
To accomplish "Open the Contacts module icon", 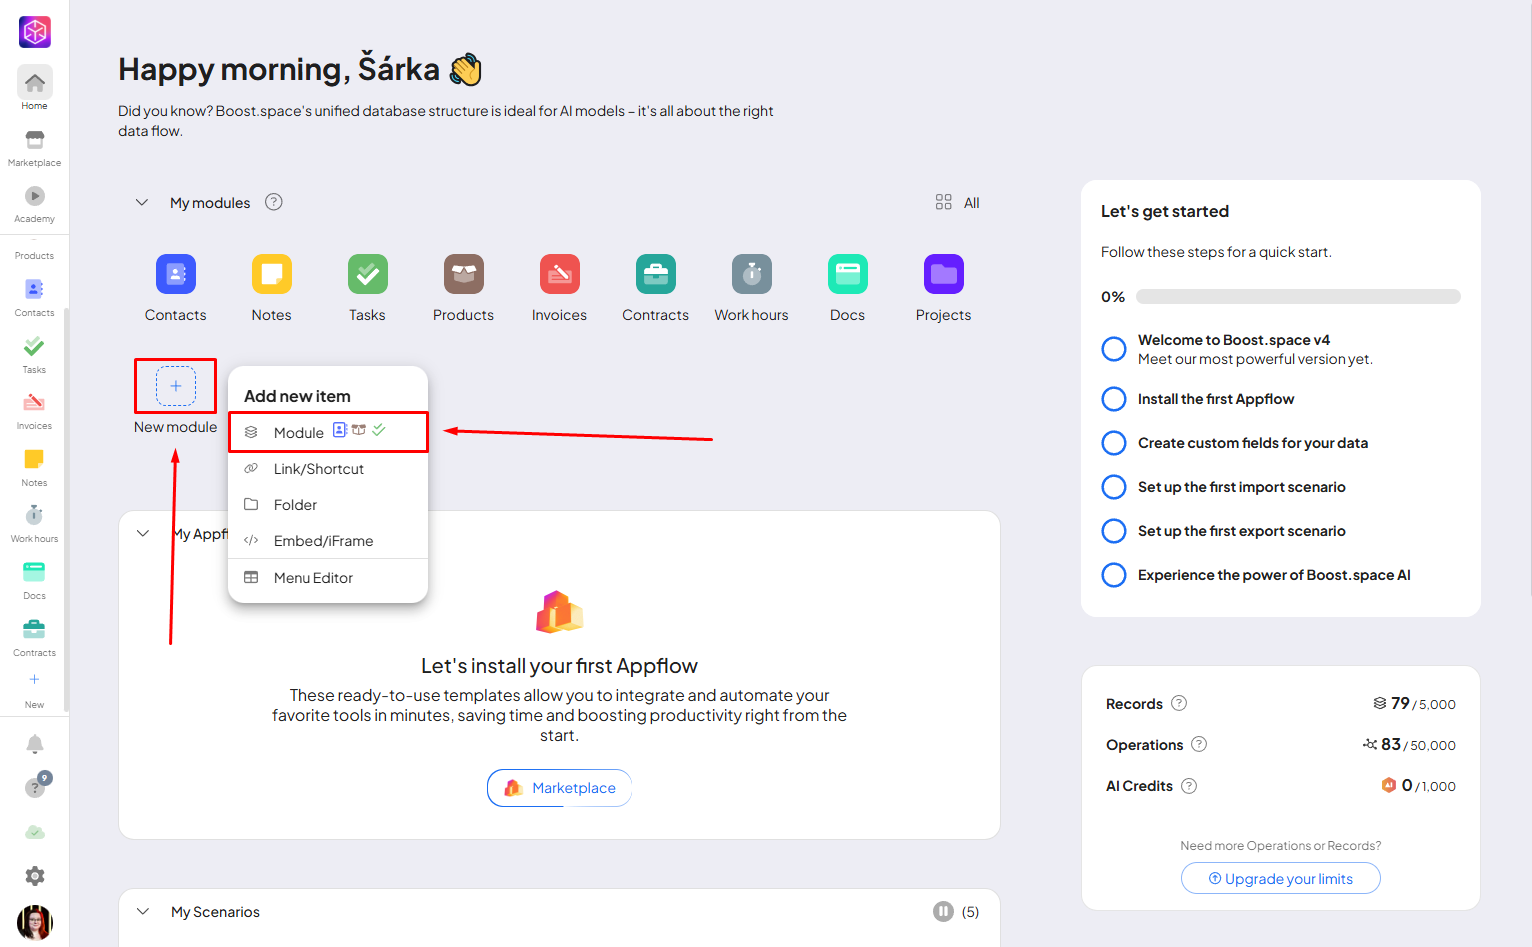I will pyautogui.click(x=175, y=274).
